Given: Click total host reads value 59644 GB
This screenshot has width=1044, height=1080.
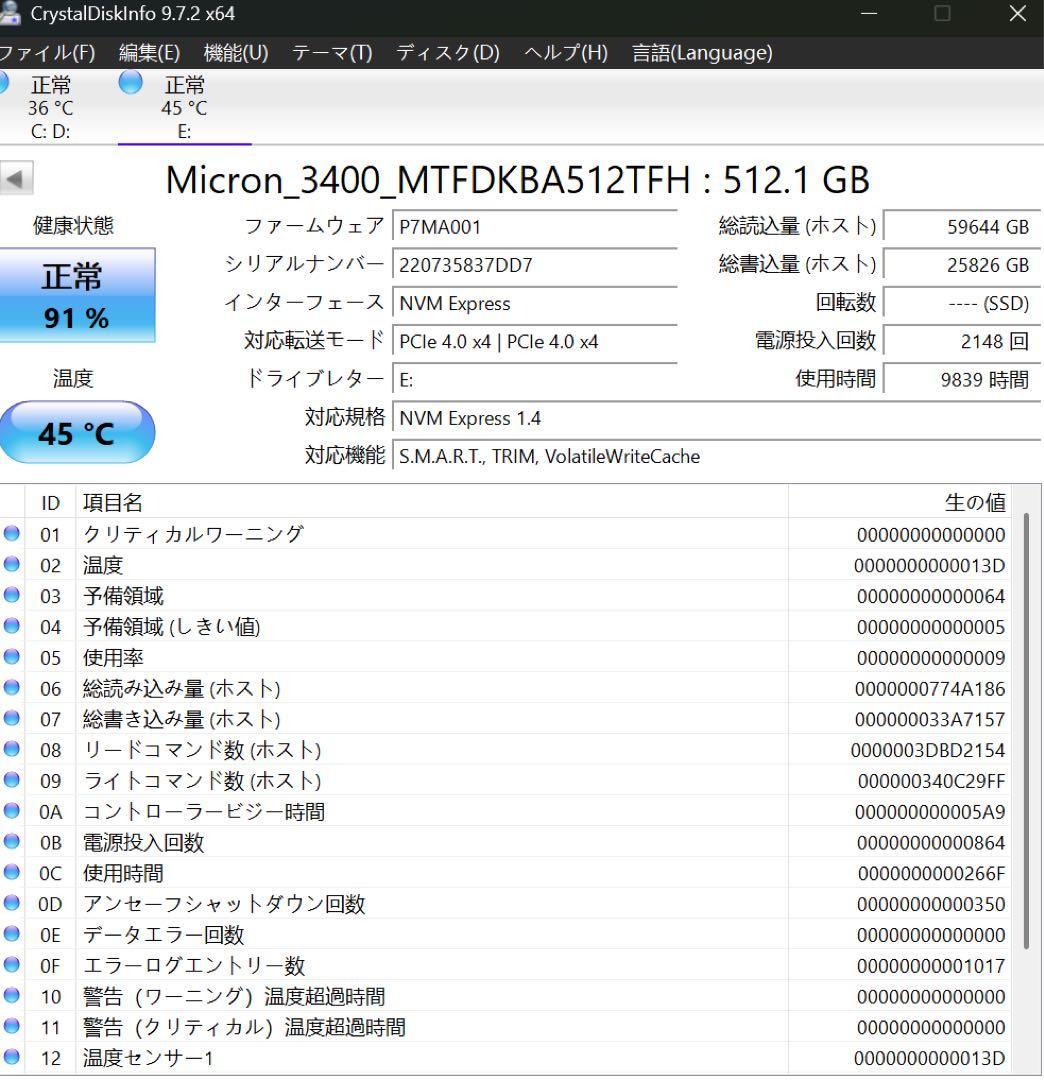Looking at the screenshot, I should (x=961, y=227).
